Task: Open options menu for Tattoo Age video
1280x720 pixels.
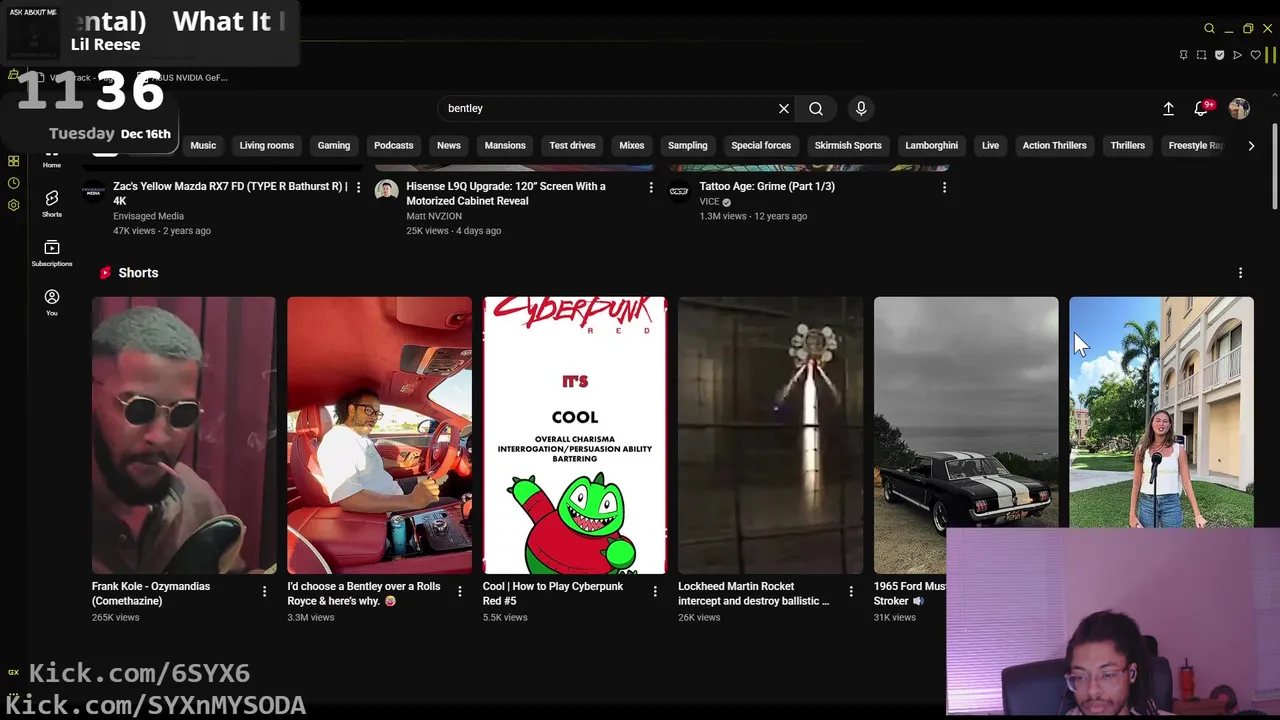Action: click(x=944, y=187)
